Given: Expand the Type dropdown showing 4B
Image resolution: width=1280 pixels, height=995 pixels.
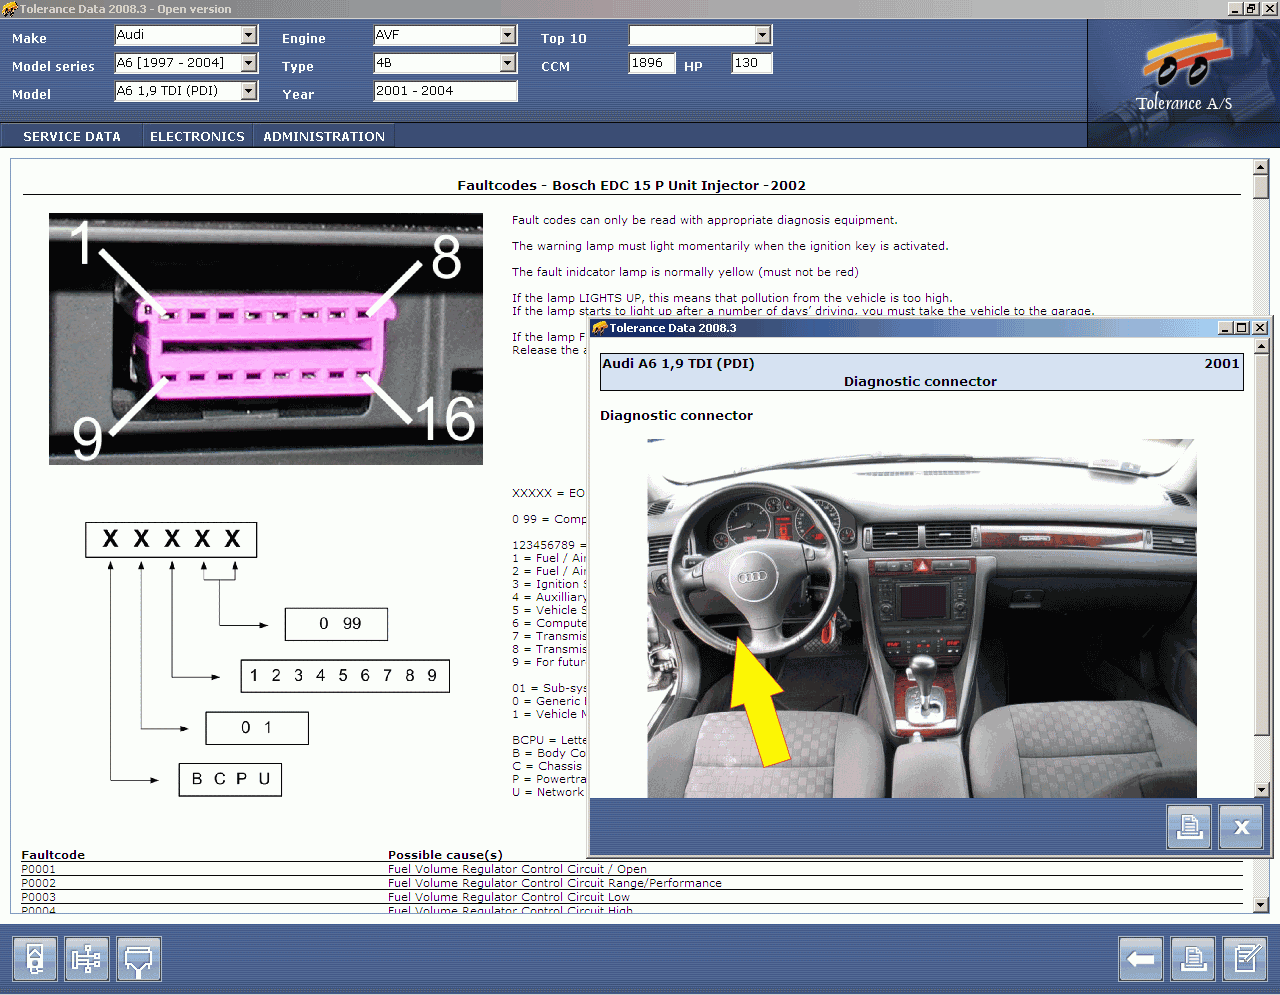Looking at the screenshot, I should tap(508, 63).
